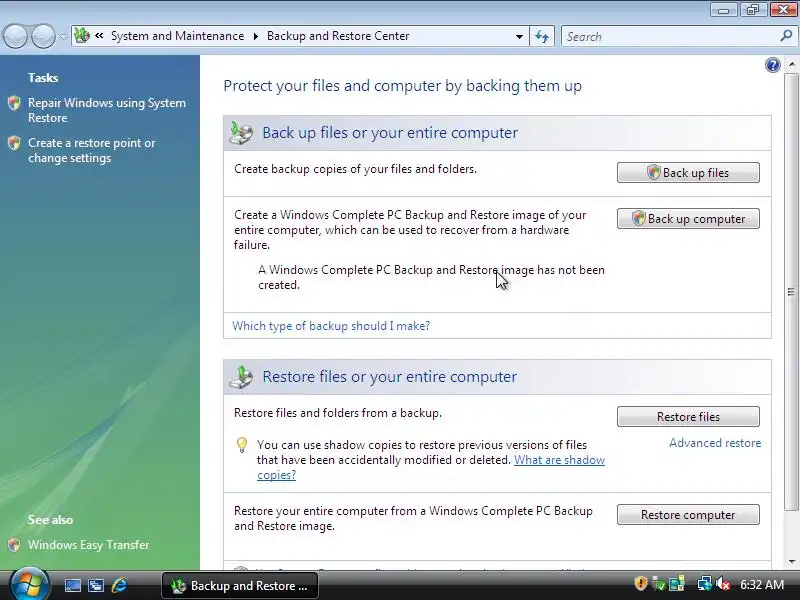Click the light bulb tip icon
Image resolution: width=800 pixels, height=600 pixels.
pyautogui.click(x=242, y=445)
